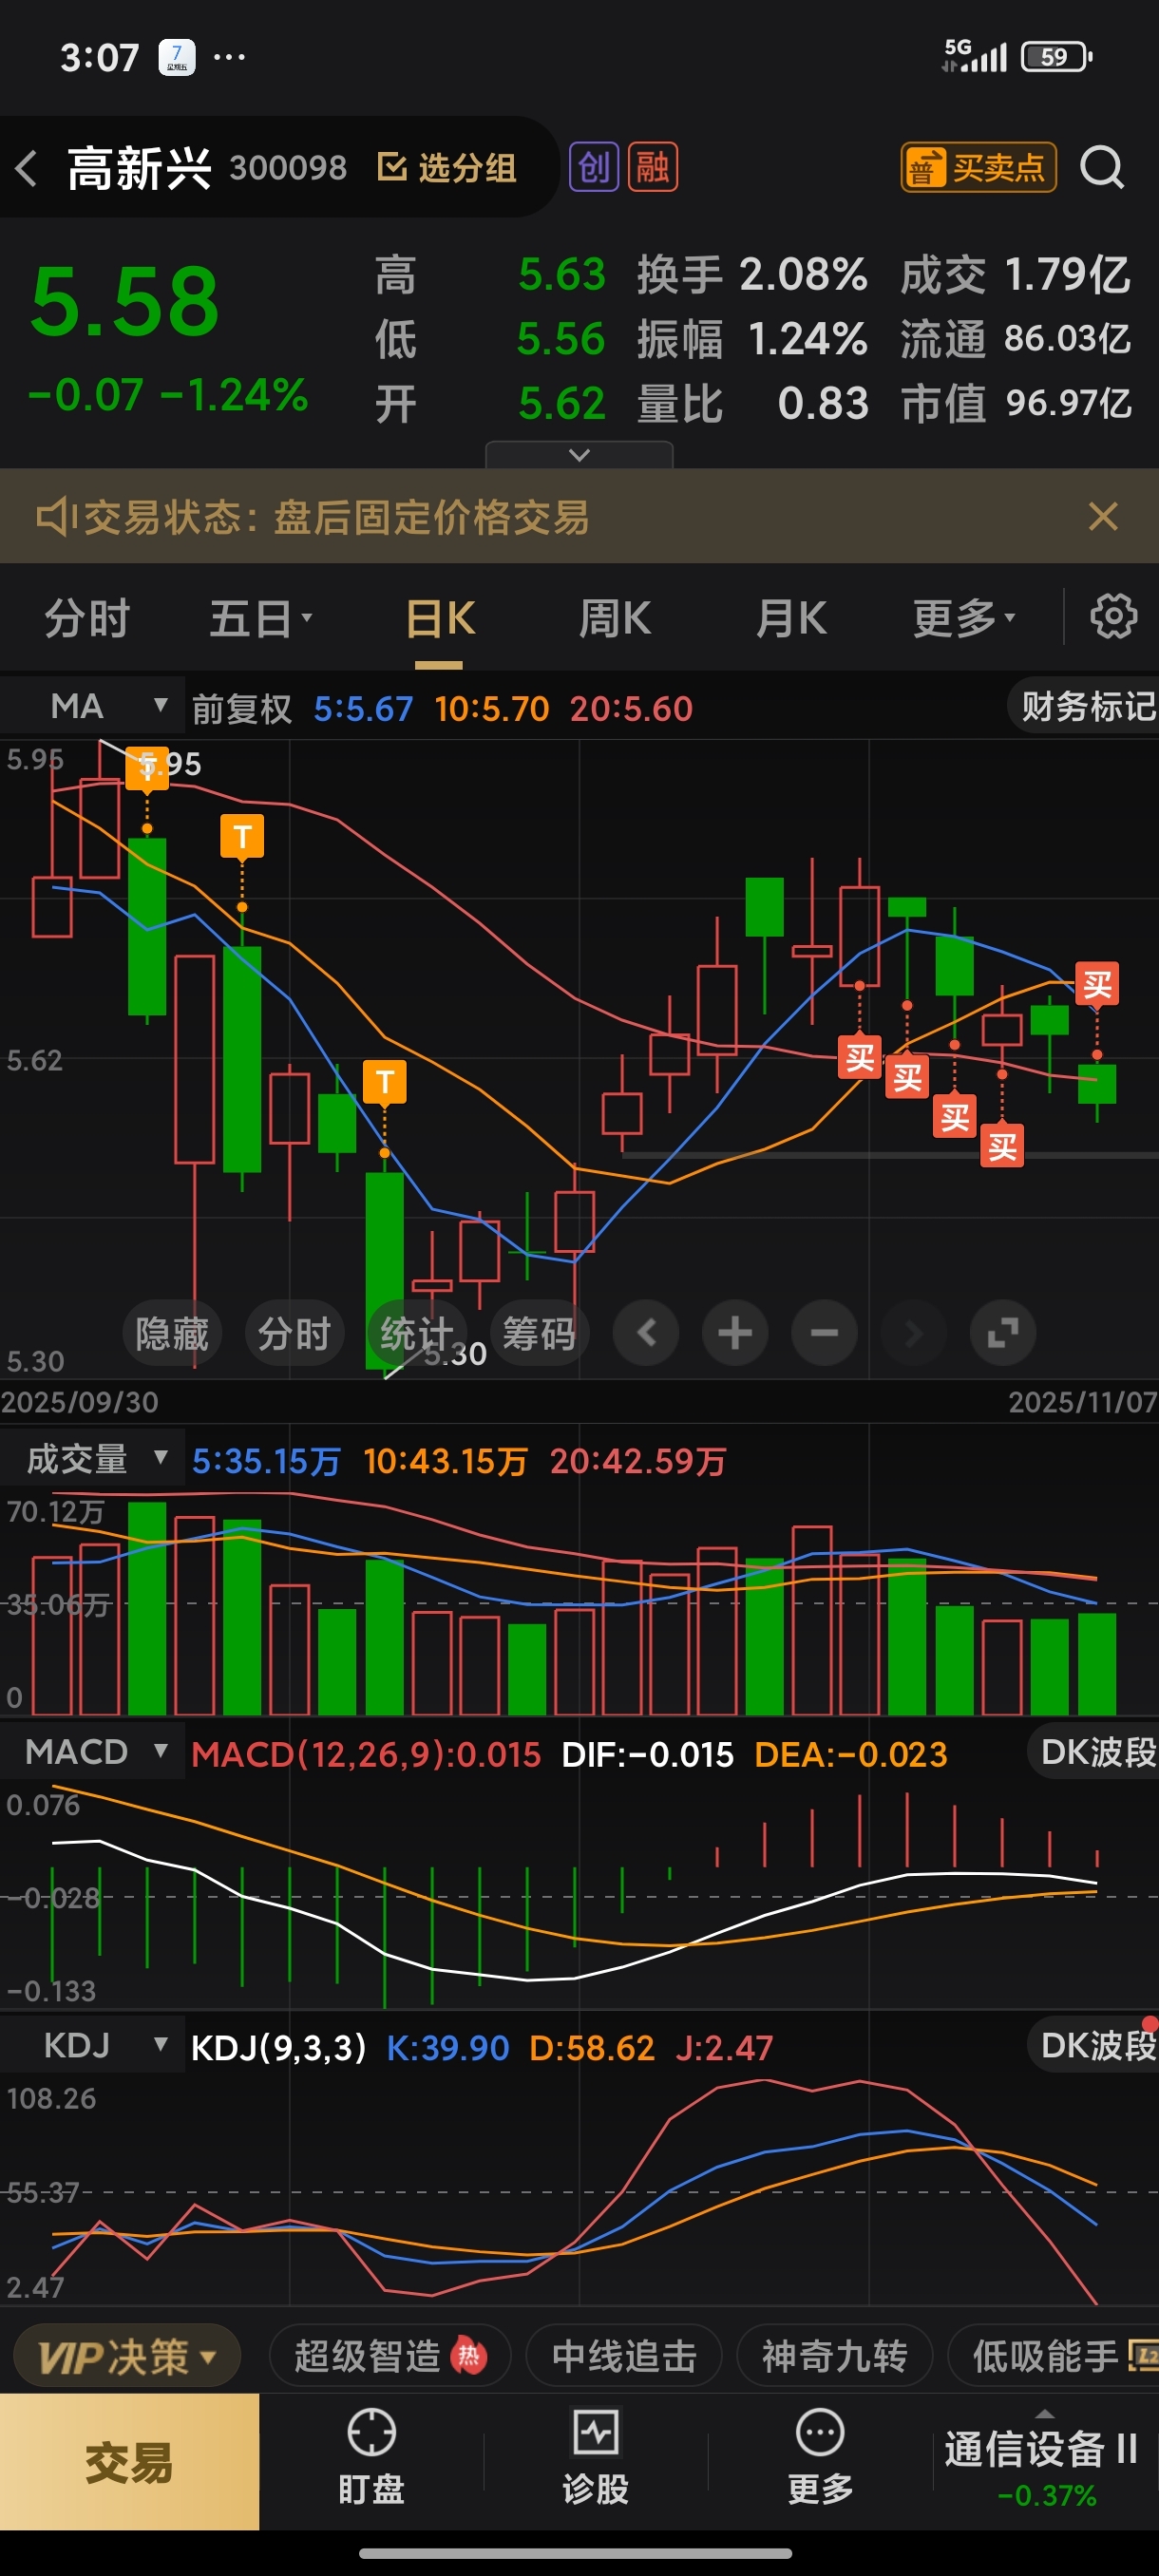Expand the quote details chevron
The height and width of the screenshot is (2576, 1159).
(x=579, y=455)
